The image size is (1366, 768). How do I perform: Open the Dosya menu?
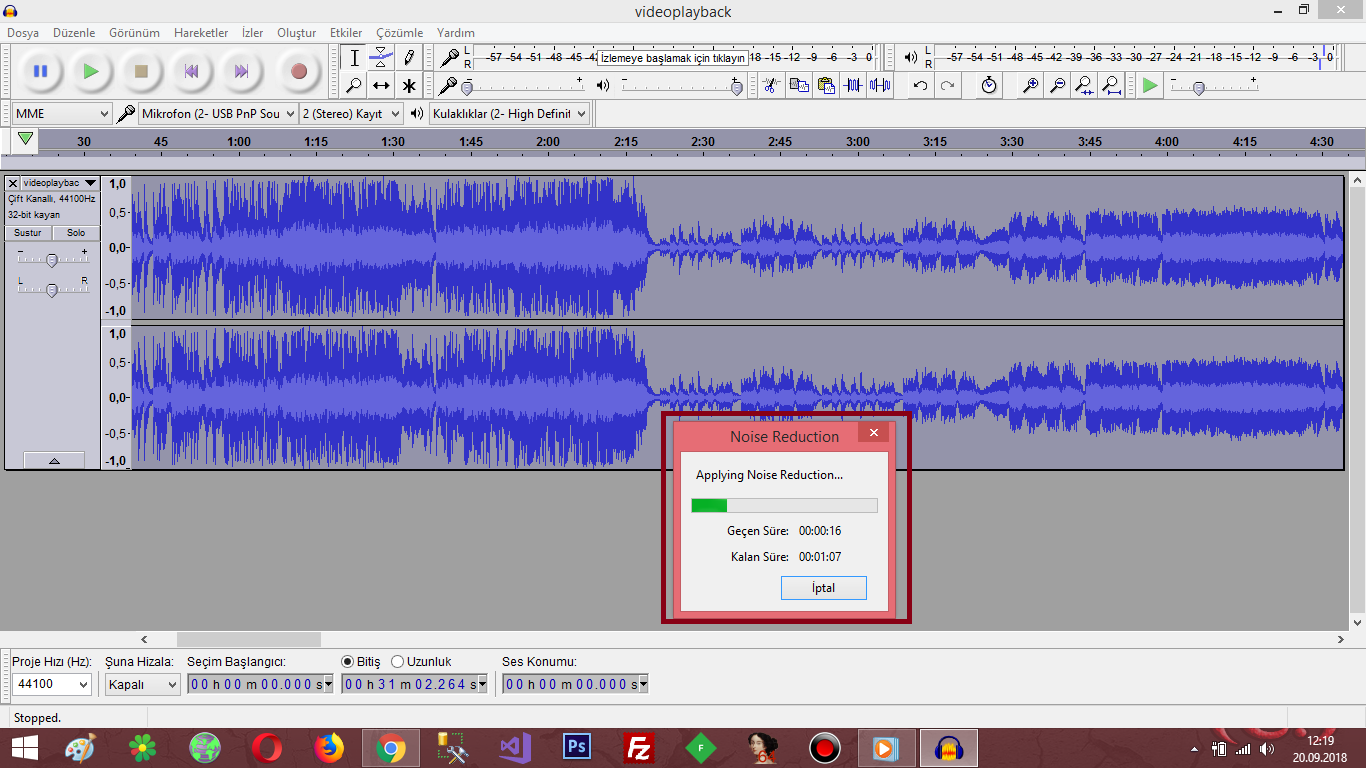click(x=23, y=33)
